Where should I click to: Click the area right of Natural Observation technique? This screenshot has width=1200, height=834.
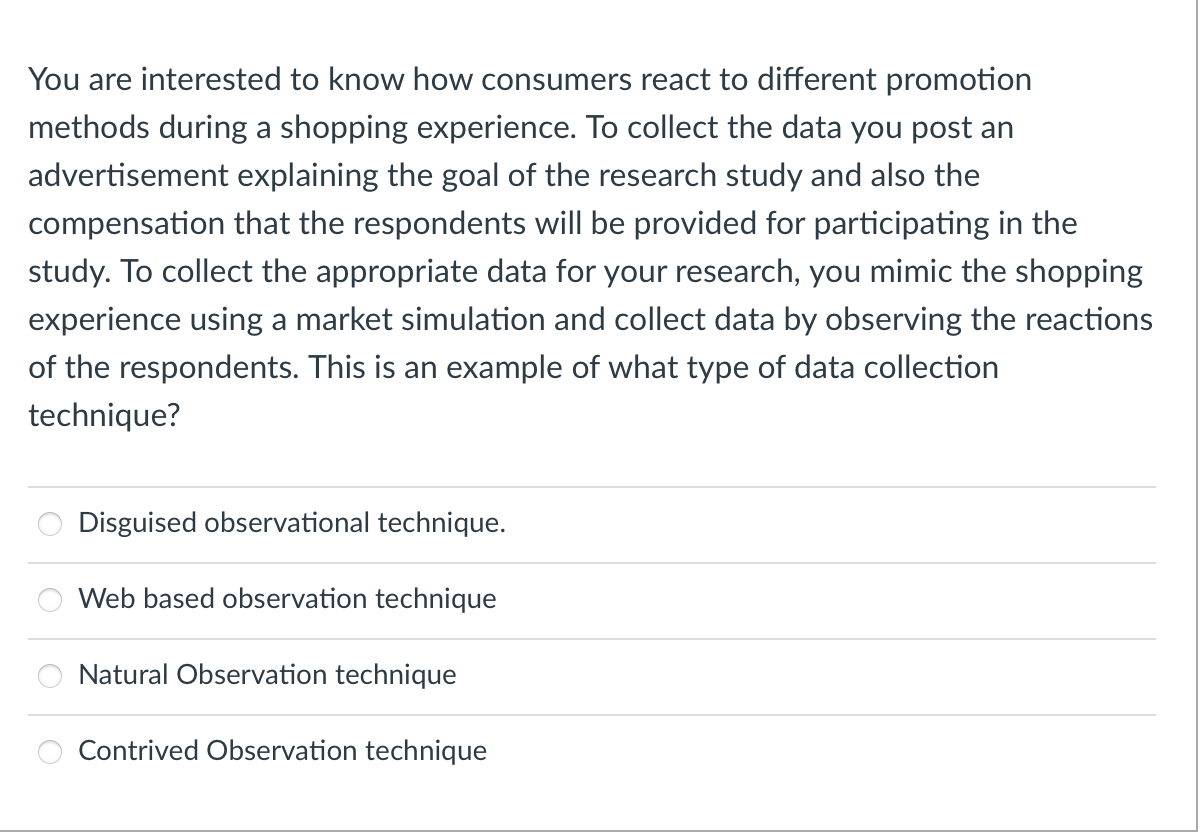(x=800, y=676)
